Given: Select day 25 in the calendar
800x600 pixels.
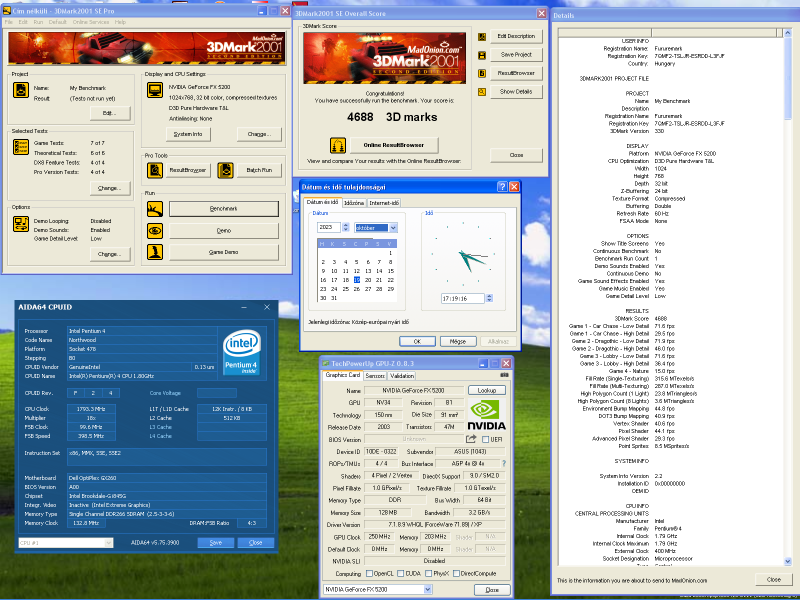Looking at the screenshot, I should coord(345,289).
